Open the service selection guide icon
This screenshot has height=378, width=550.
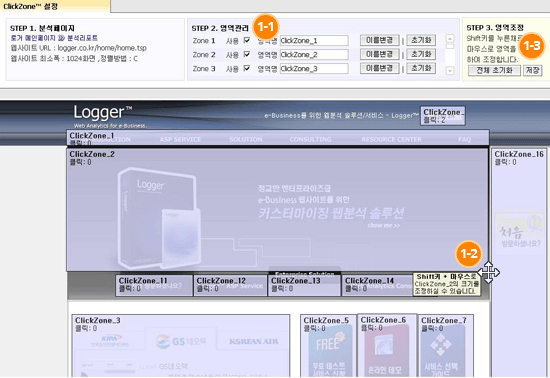[442, 351]
